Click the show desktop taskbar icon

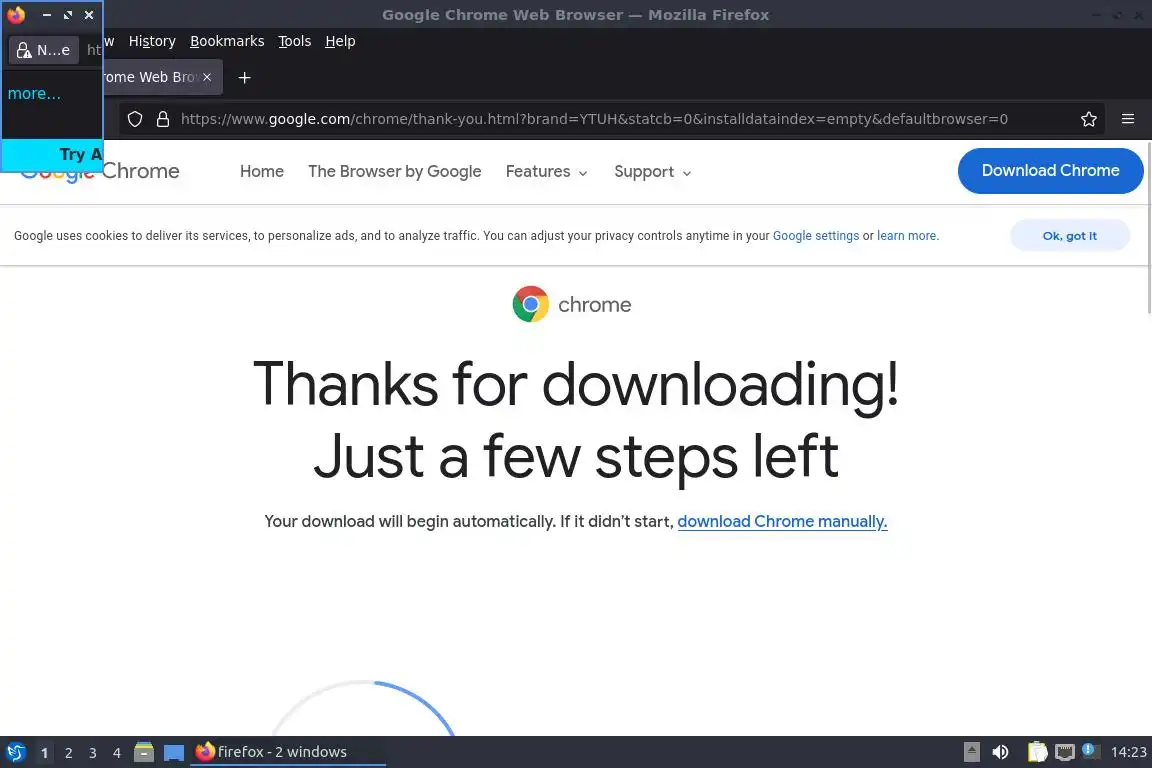173,753
